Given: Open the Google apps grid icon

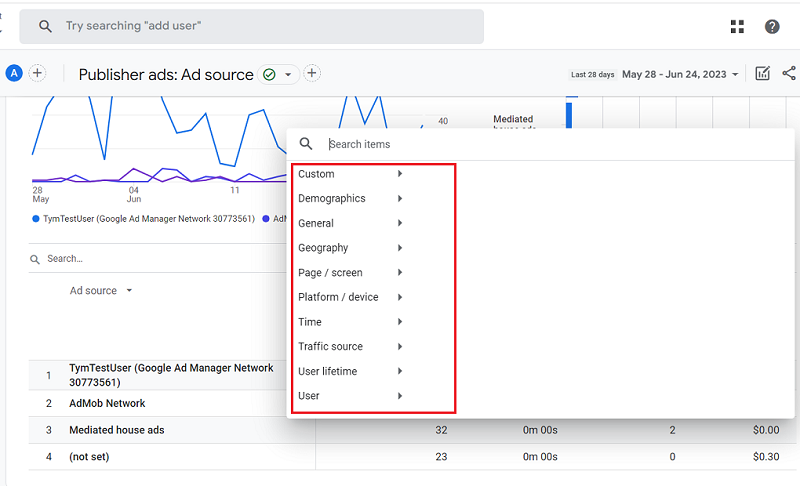Looking at the screenshot, I should click(x=737, y=27).
